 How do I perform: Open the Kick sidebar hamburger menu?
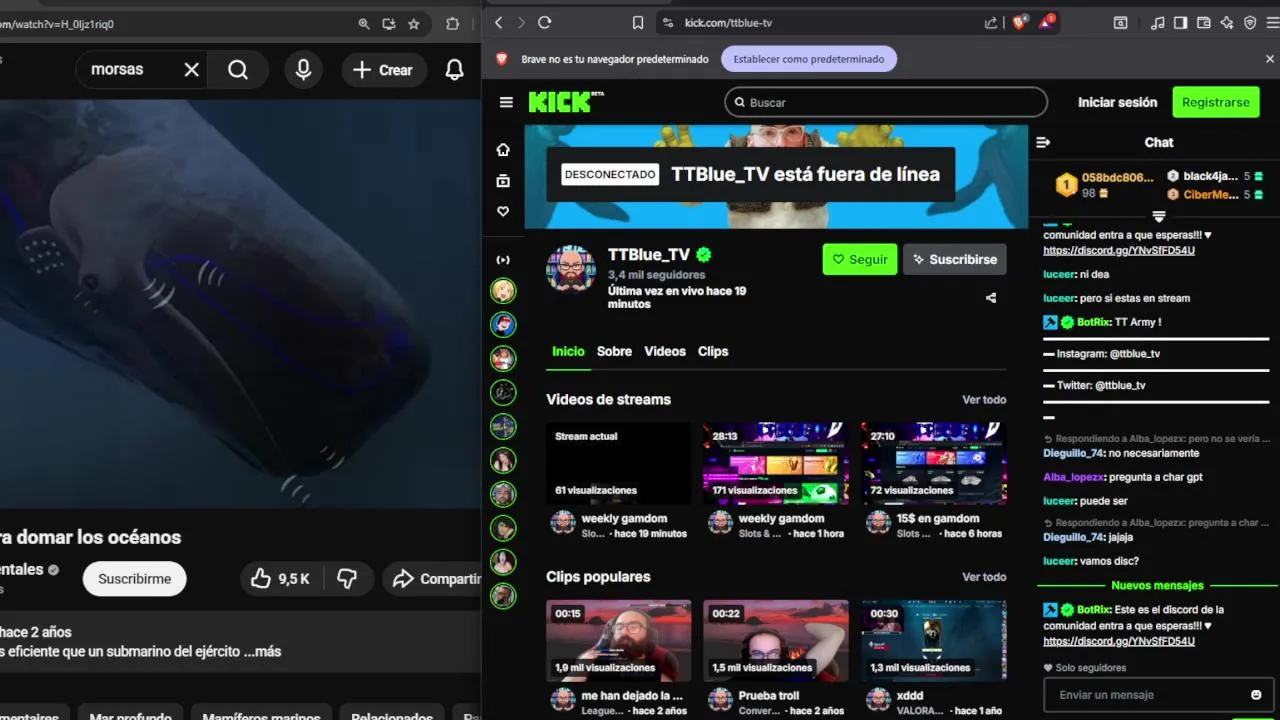[506, 102]
